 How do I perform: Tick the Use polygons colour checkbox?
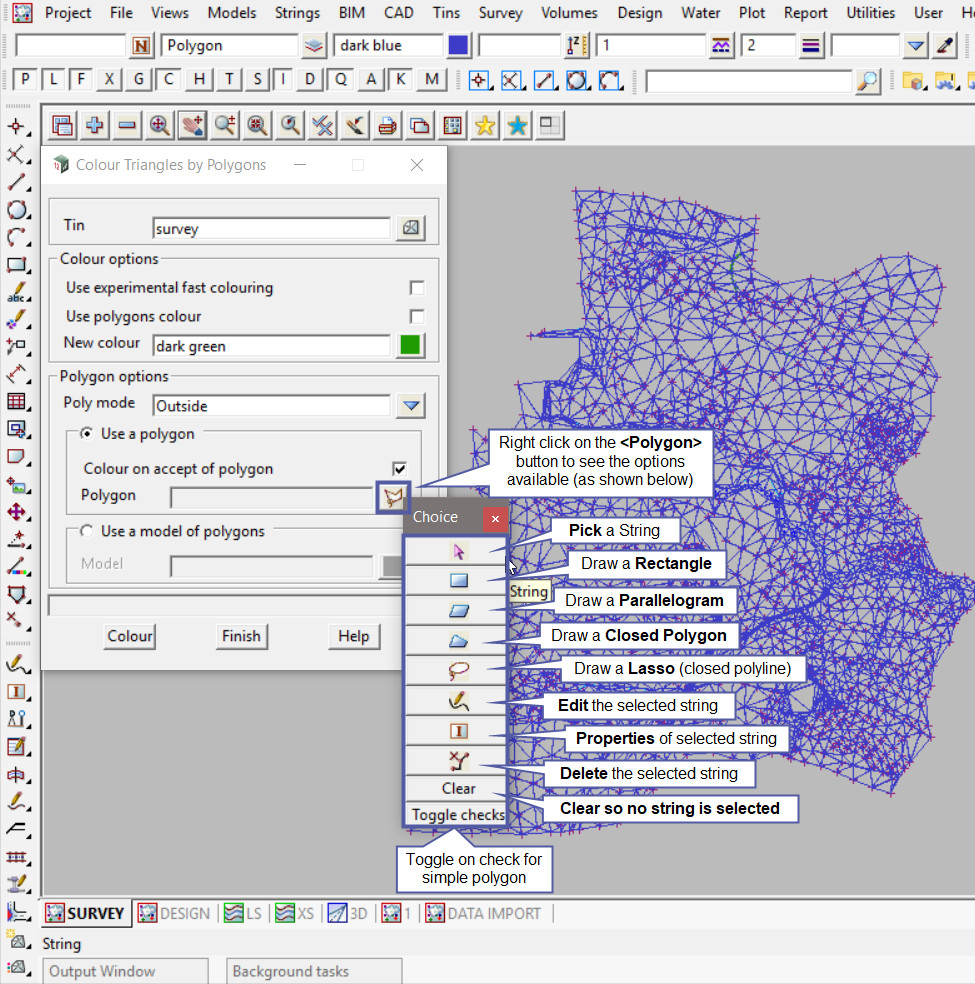tap(417, 317)
